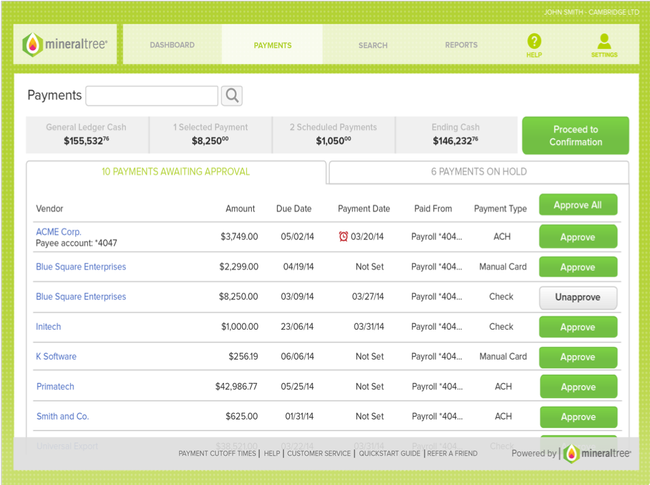Screen dimensions: 650x485
Task: Click John Smith - Cambridge Ltd account label
Action: click(592, 12)
